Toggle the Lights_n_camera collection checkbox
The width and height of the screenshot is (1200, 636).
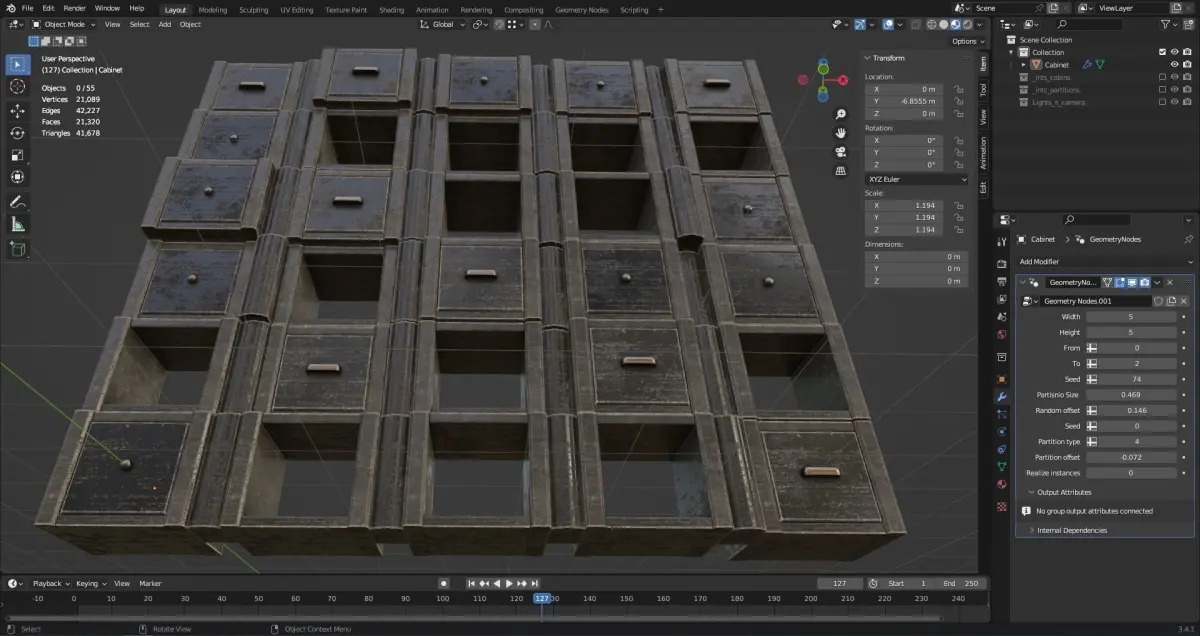point(1161,102)
